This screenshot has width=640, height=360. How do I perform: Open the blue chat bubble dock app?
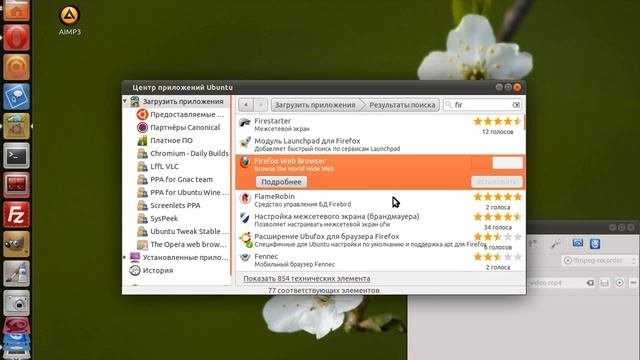[x=16, y=97]
